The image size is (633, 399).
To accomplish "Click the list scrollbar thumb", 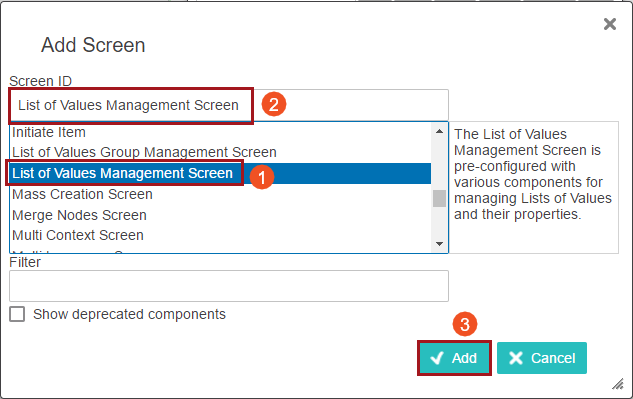I will click(x=439, y=198).
